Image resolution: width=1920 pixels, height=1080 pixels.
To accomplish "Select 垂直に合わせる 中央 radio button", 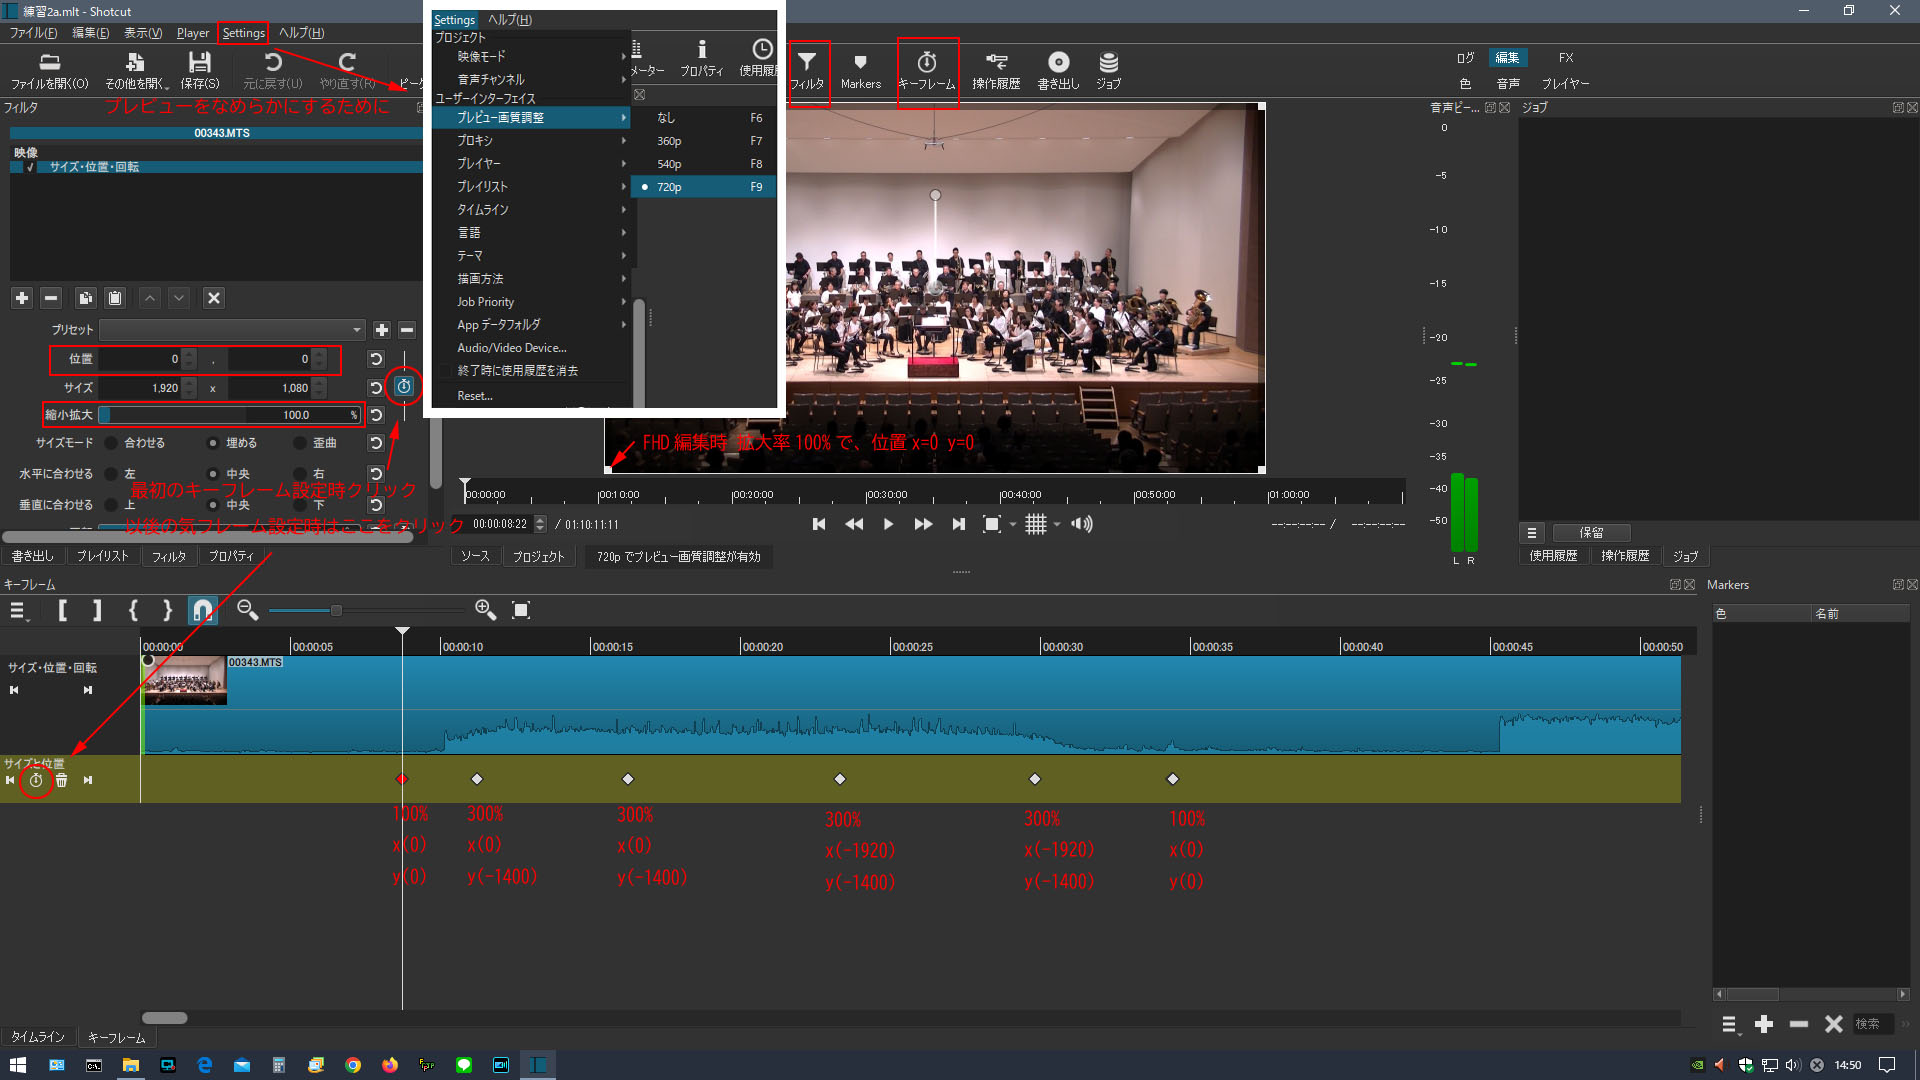I will 213,505.
